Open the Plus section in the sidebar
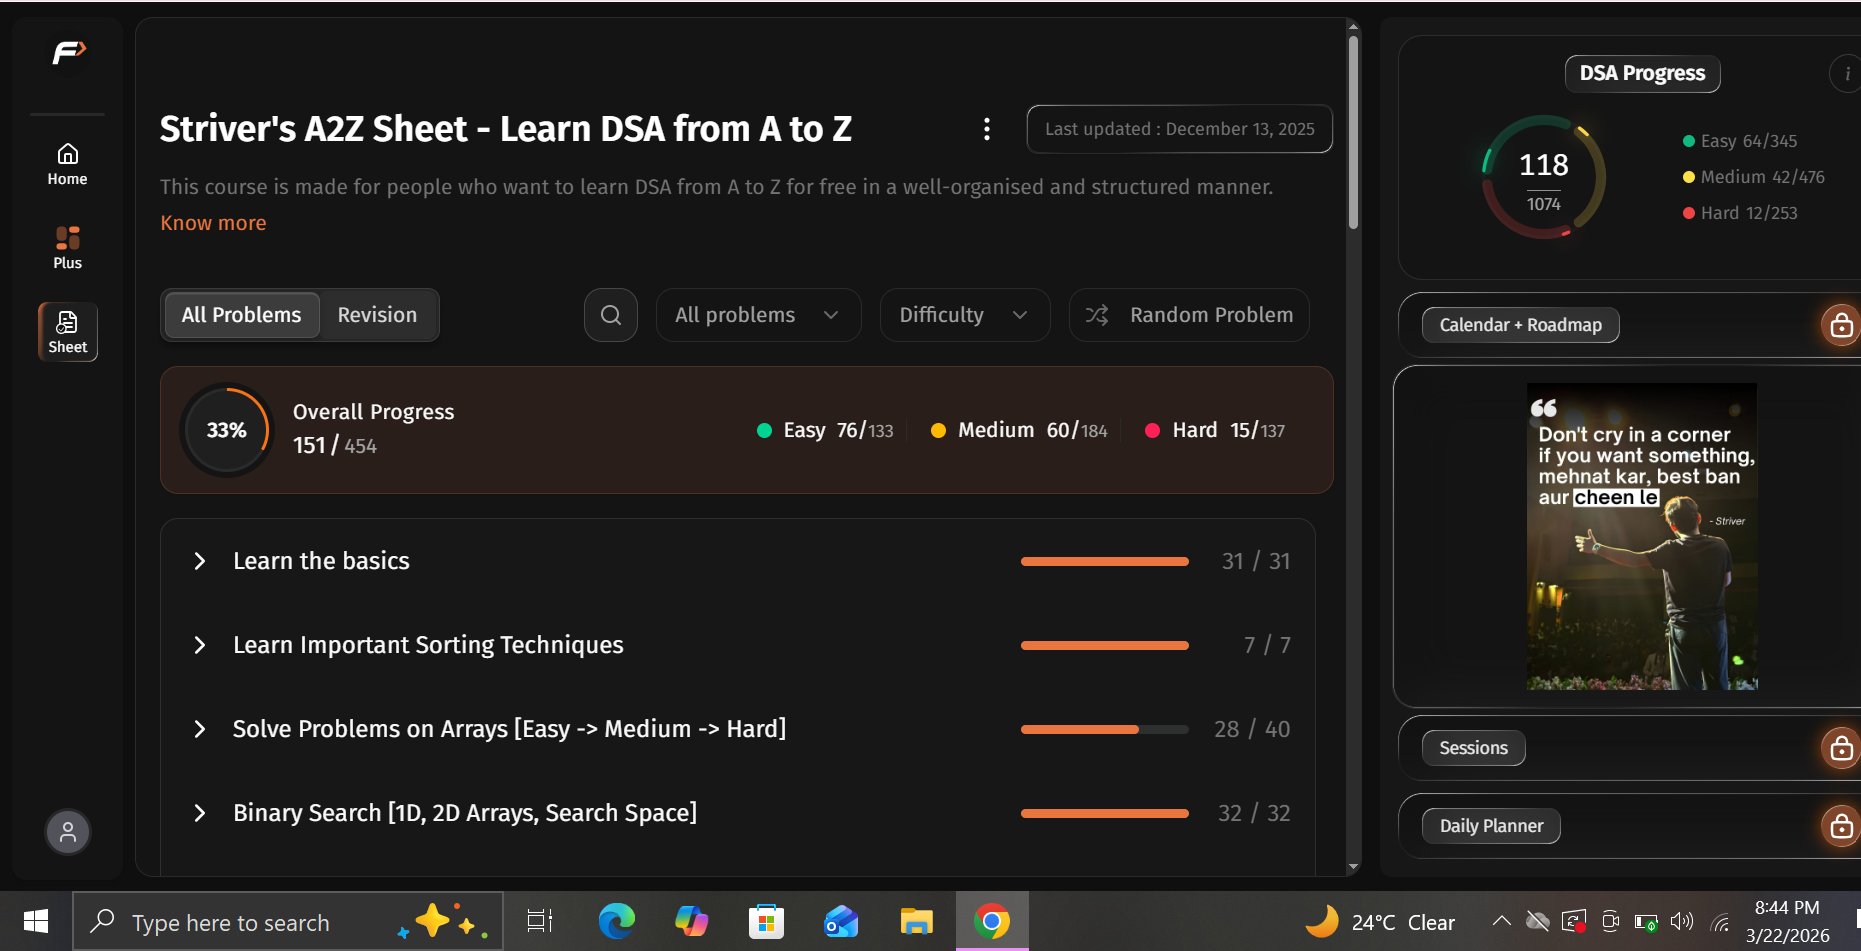 coord(67,248)
